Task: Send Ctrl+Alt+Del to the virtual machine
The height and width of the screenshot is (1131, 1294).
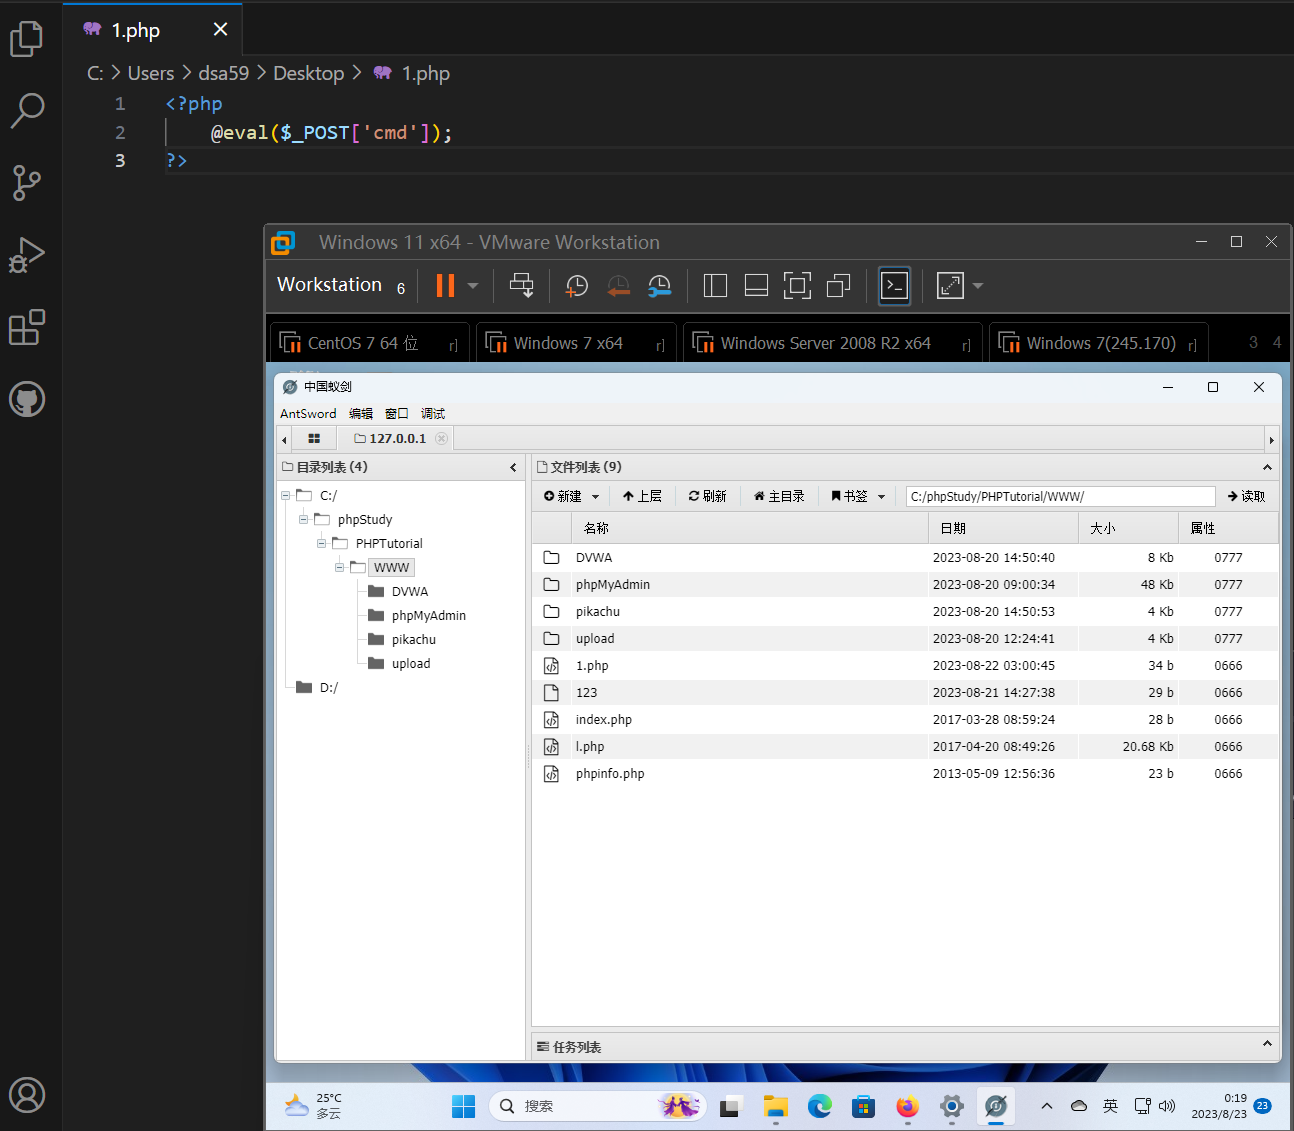Action: [x=521, y=286]
